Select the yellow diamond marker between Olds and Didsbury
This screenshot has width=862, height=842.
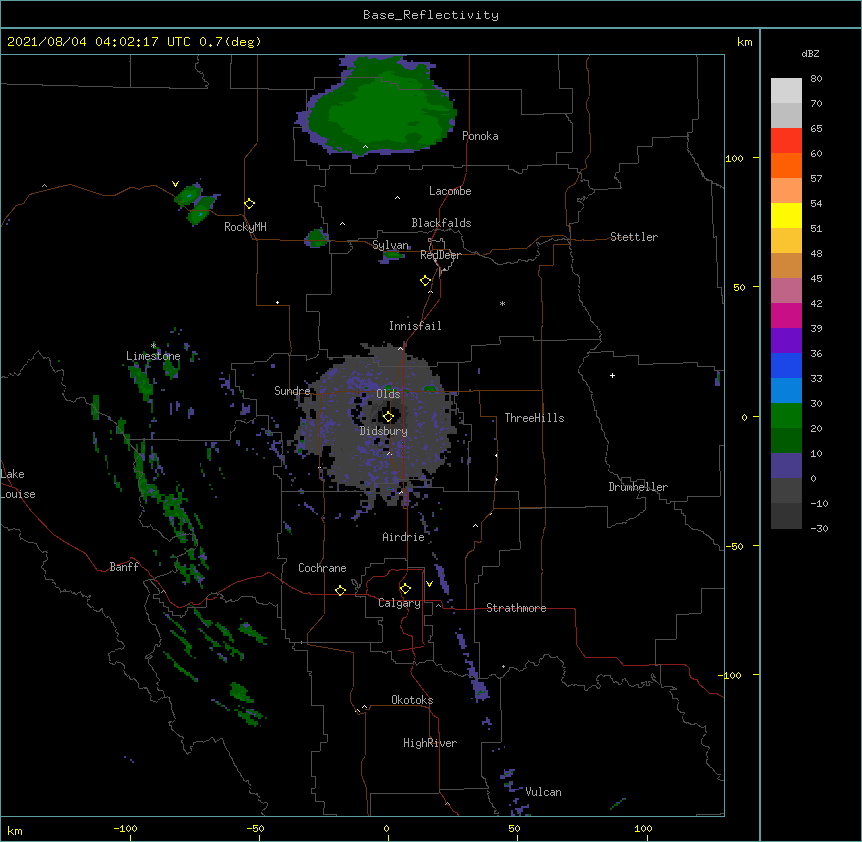[x=388, y=416]
